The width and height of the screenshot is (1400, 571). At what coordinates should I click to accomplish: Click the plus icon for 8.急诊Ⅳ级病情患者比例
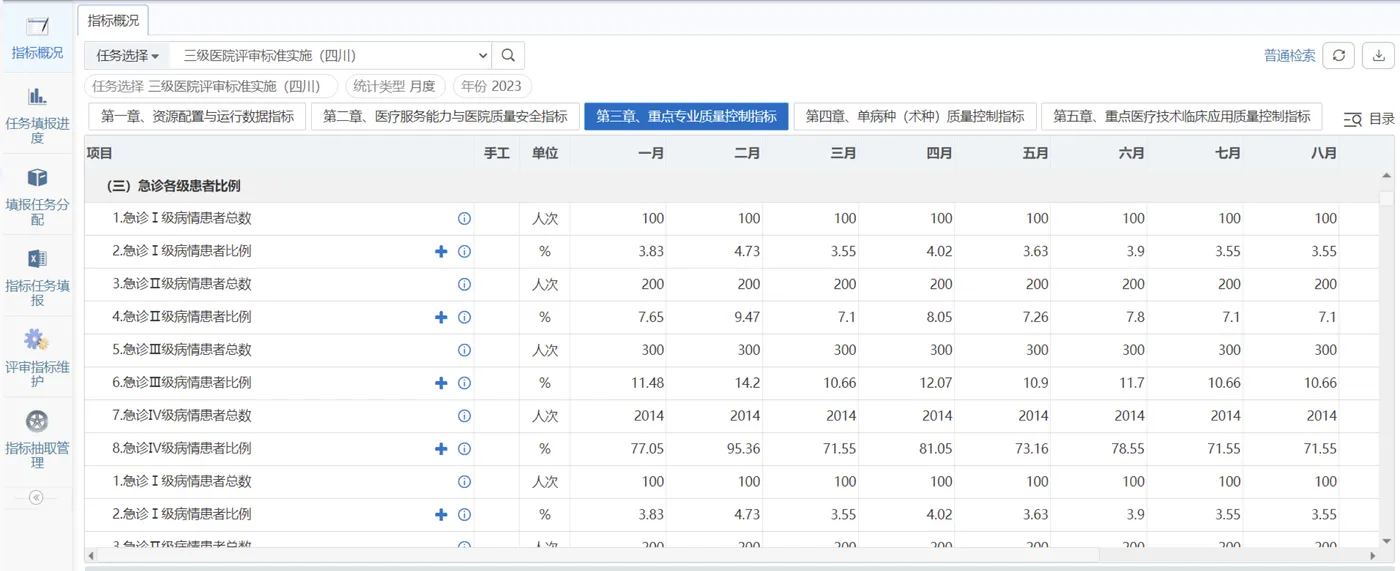tap(441, 449)
